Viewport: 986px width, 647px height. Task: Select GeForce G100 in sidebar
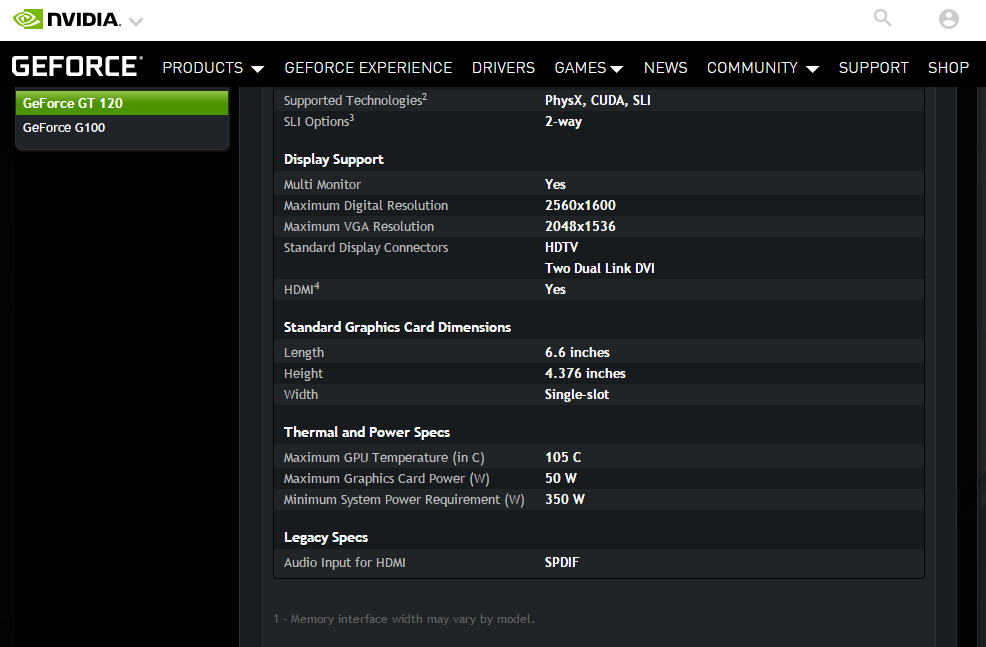point(121,128)
